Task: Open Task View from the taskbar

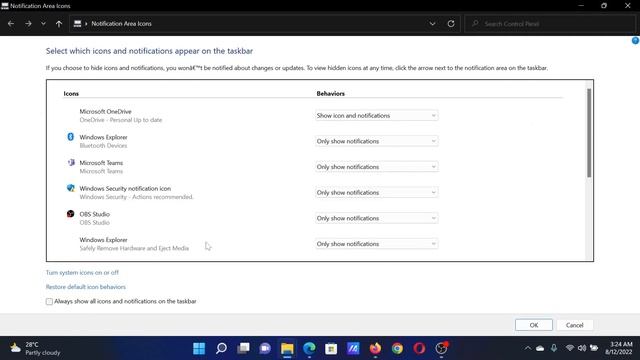Action: click(x=243, y=348)
